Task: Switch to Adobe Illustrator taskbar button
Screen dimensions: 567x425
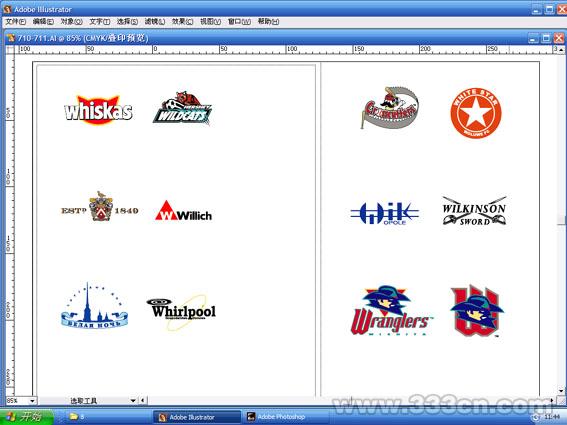Action: point(197,417)
